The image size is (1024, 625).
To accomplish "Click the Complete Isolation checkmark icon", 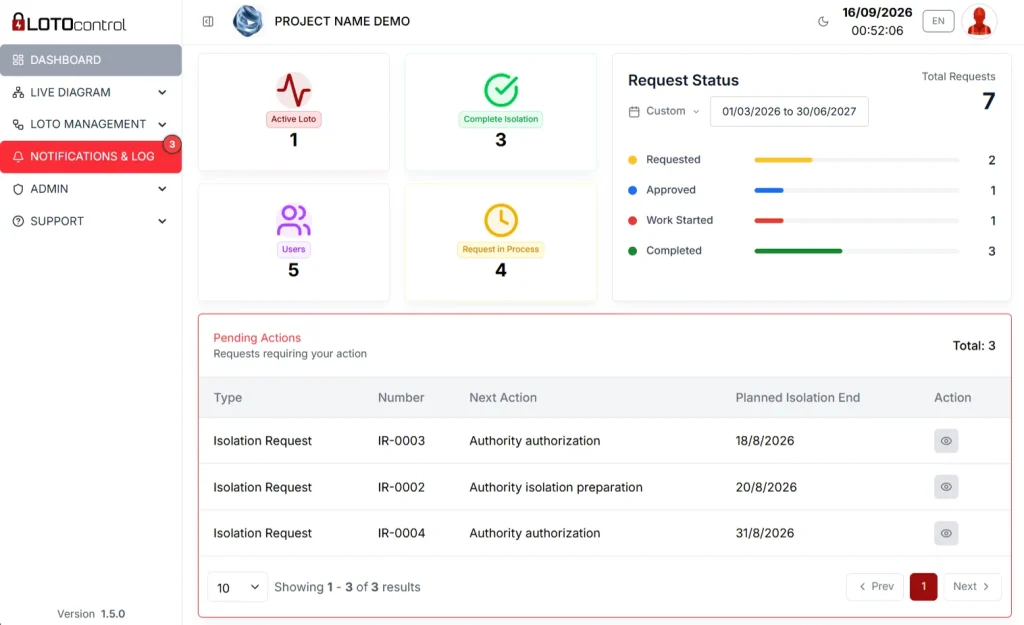I will (501, 89).
